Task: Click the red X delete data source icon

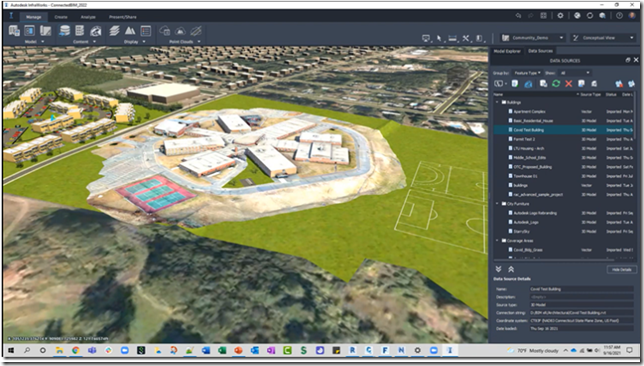Action: point(568,84)
